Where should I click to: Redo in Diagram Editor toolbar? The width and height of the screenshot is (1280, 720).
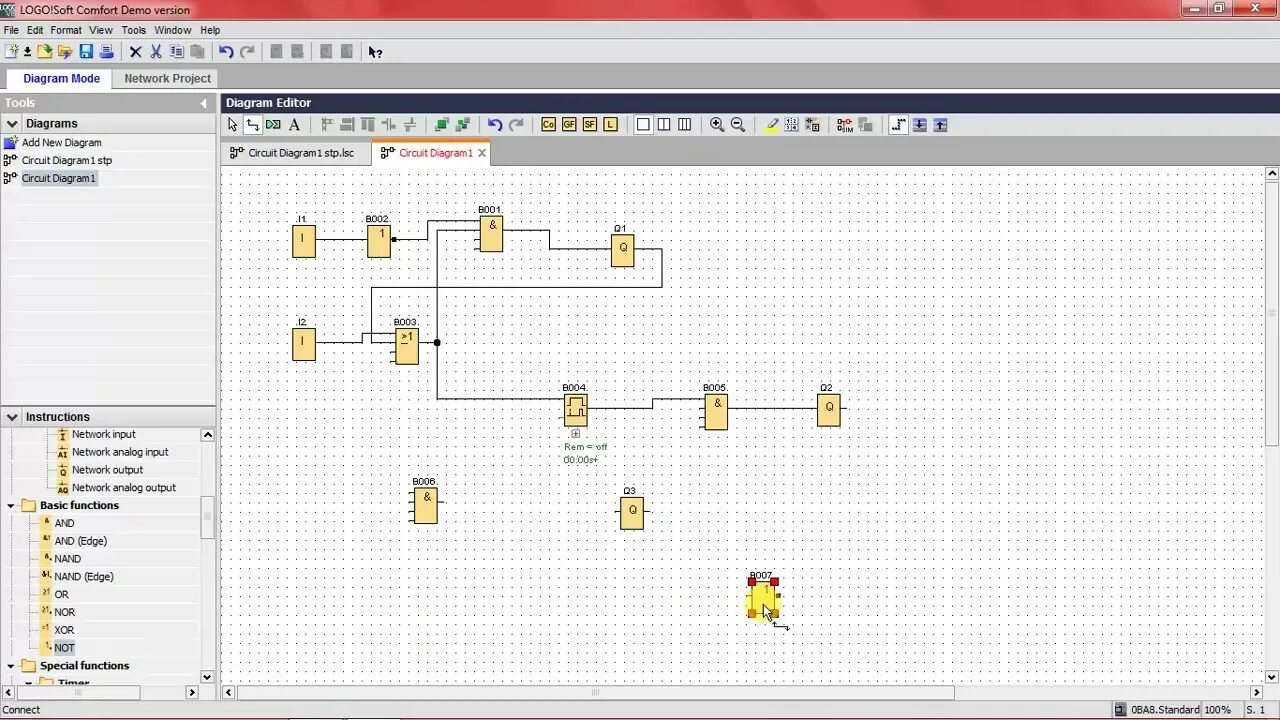pos(516,125)
